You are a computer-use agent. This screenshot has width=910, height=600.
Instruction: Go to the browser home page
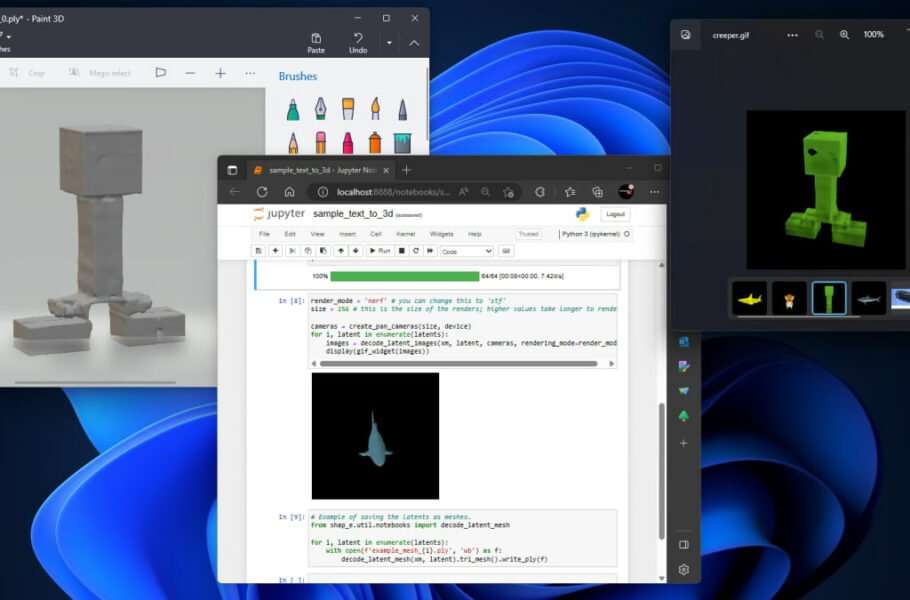pyautogui.click(x=290, y=192)
